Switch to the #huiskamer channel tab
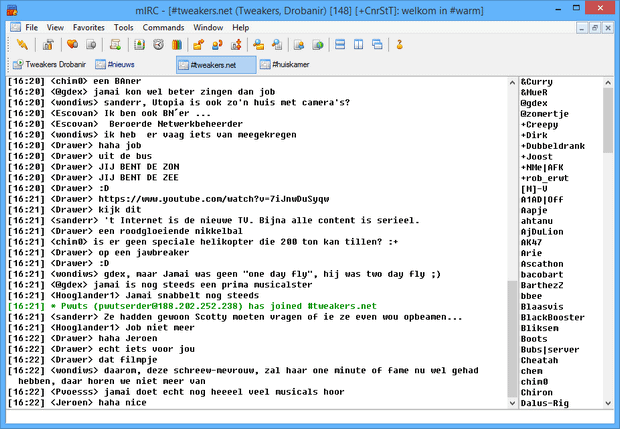Screen dimensions: 620x429 pos(285,64)
